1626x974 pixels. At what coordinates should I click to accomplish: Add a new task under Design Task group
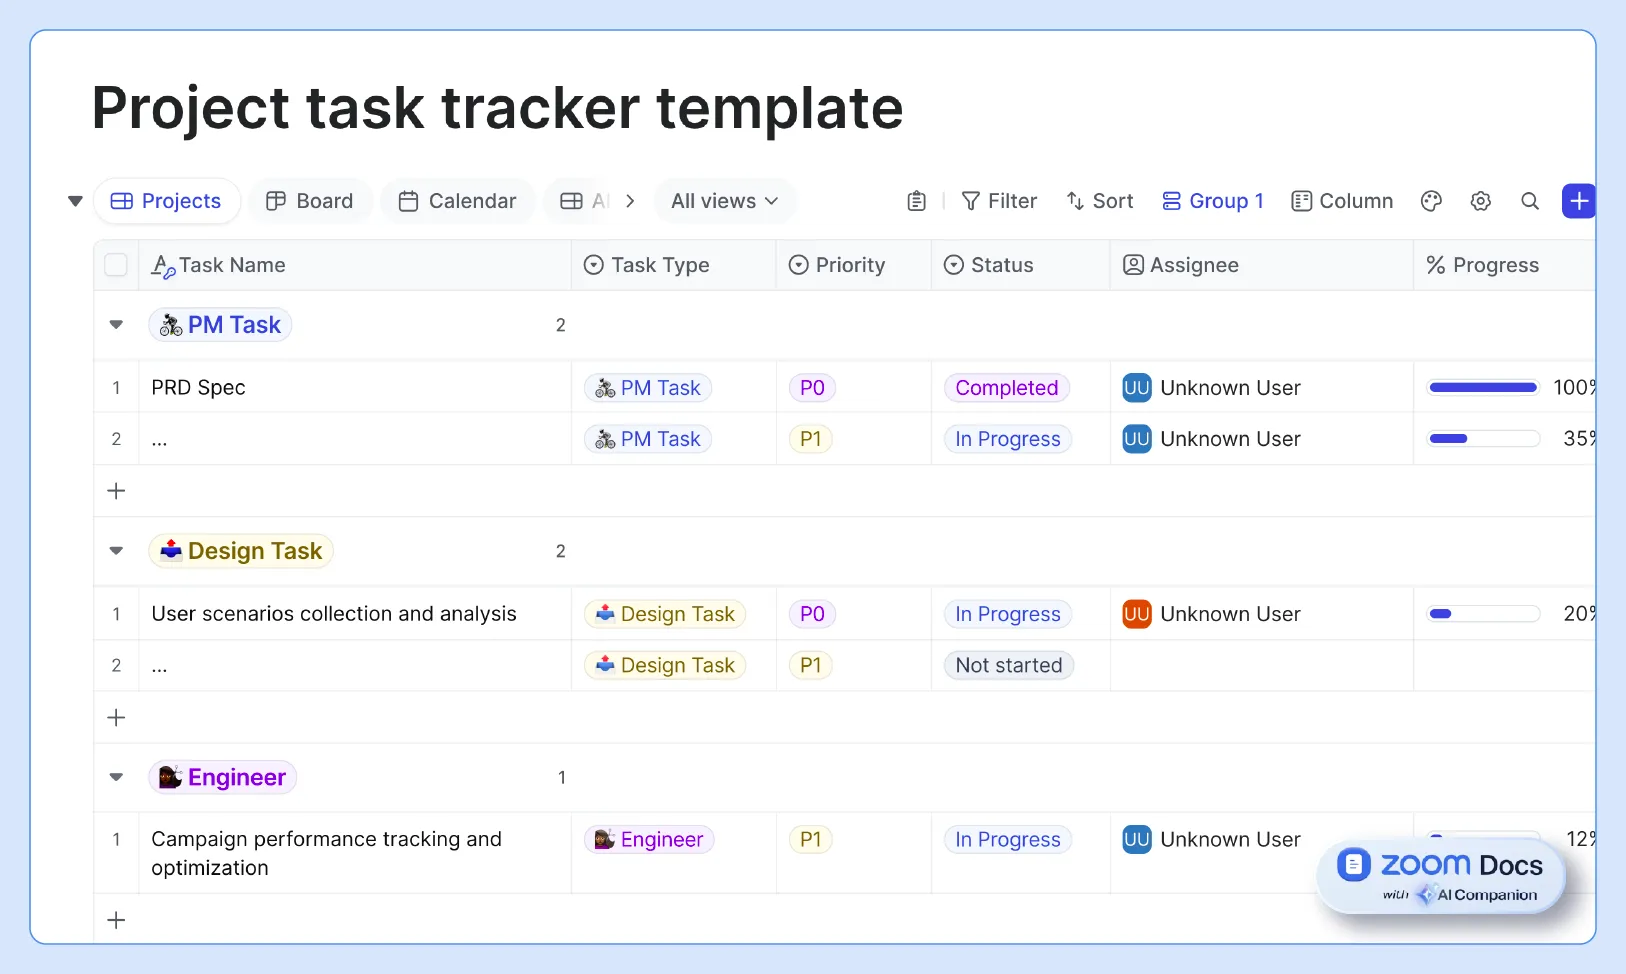click(116, 717)
